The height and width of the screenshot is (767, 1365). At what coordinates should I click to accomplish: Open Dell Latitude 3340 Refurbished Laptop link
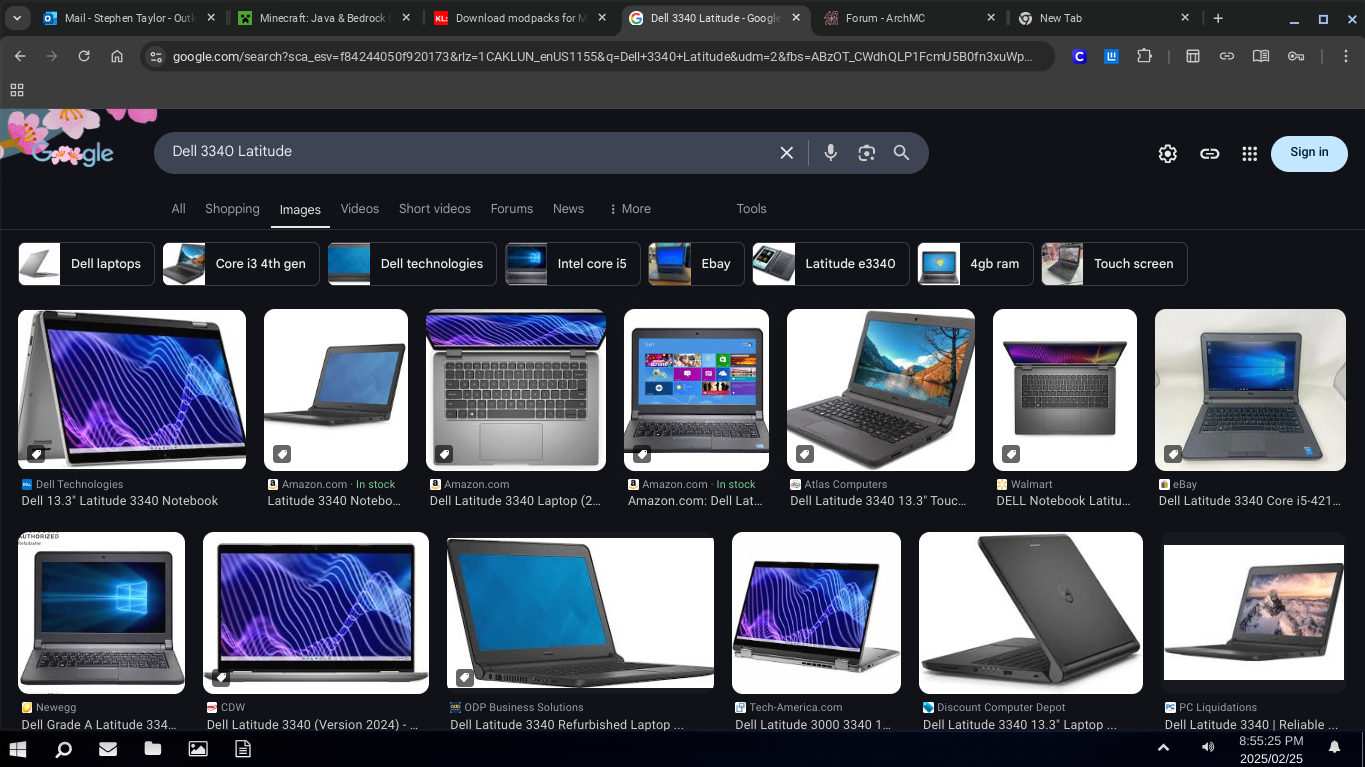[567, 725]
